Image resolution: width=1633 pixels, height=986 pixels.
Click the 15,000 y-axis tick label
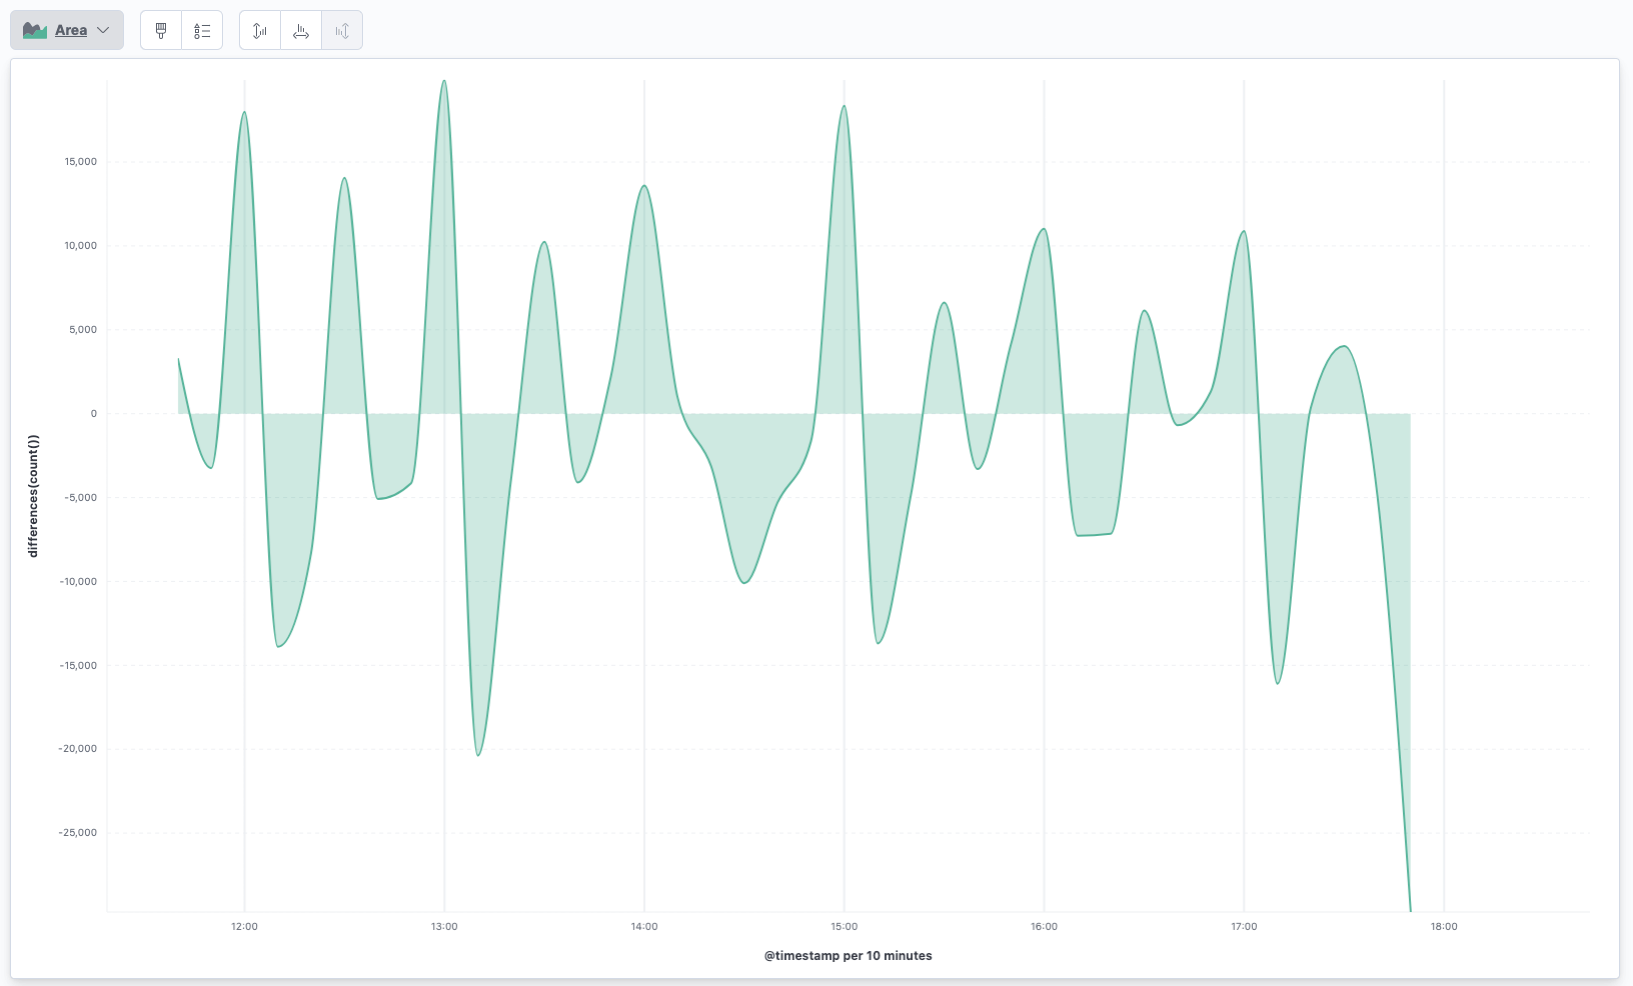tap(80, 162)
